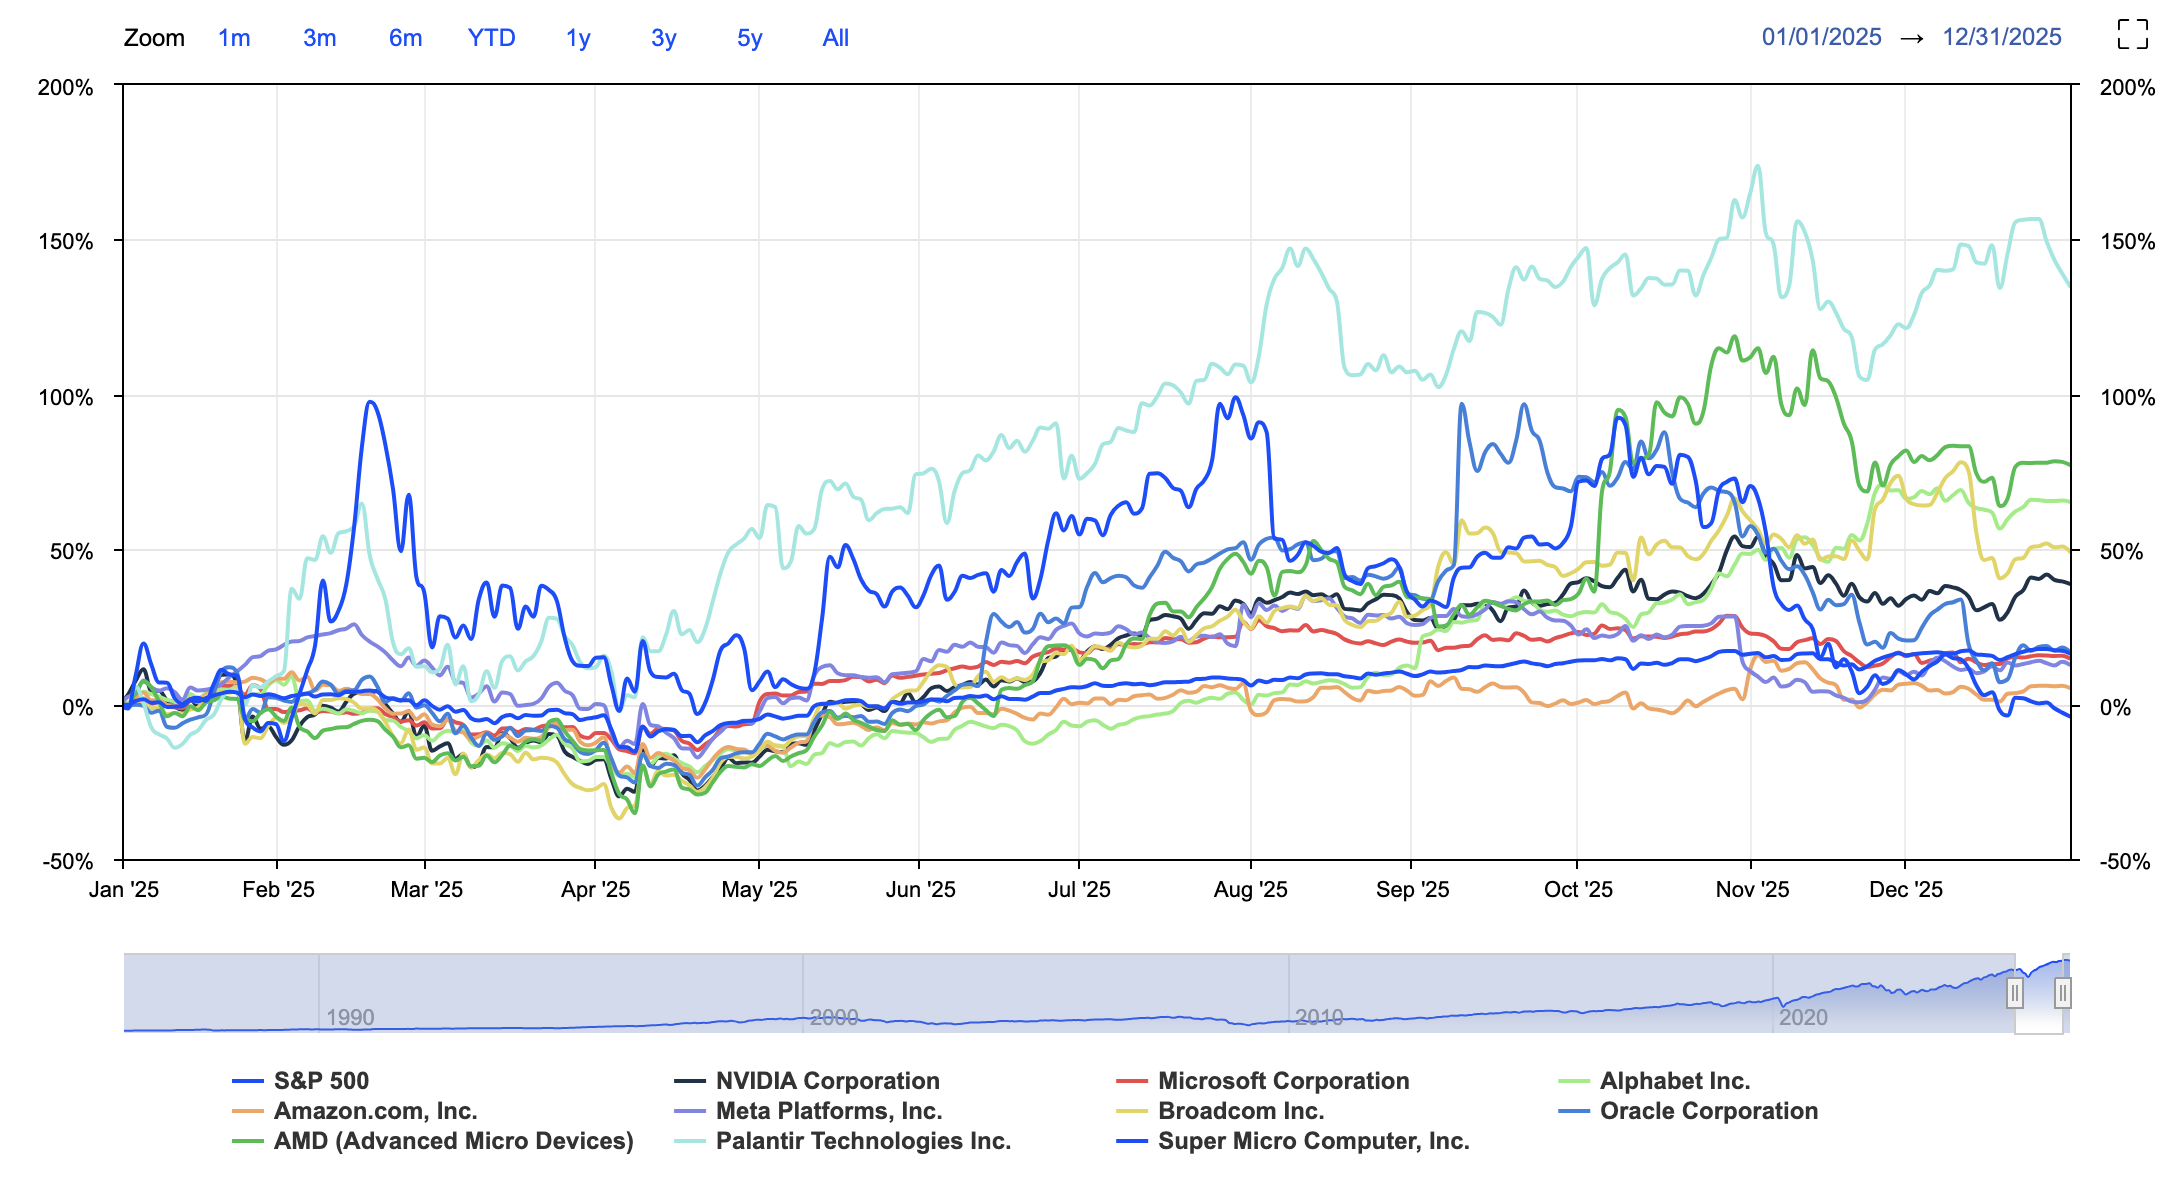Click the end date 12/31/2025 field
The width and height of the screenshot is (2178, 1182).
click(x=2001, y=37)
